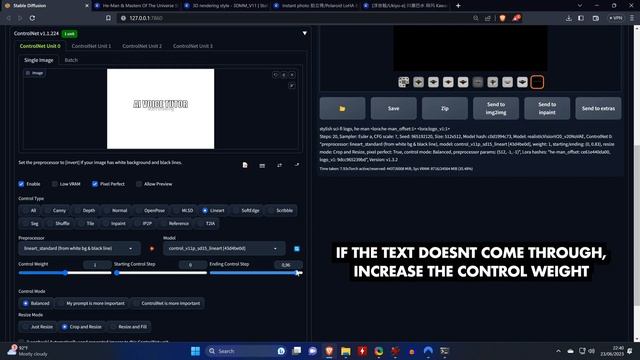The height and width of the screenshot is (360, 640).
Task: Select Just Resize mode
Action: point(38,327)
